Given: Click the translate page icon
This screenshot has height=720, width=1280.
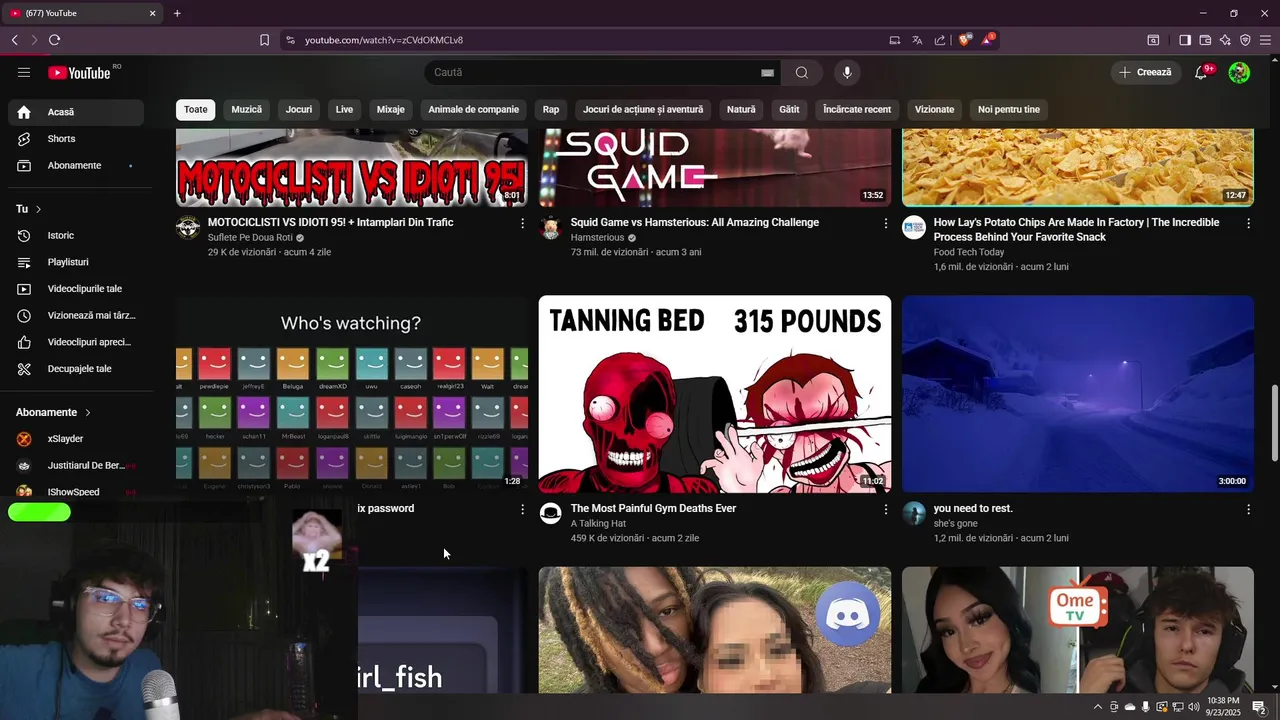Looking at the screenshot, I should 917,40.
